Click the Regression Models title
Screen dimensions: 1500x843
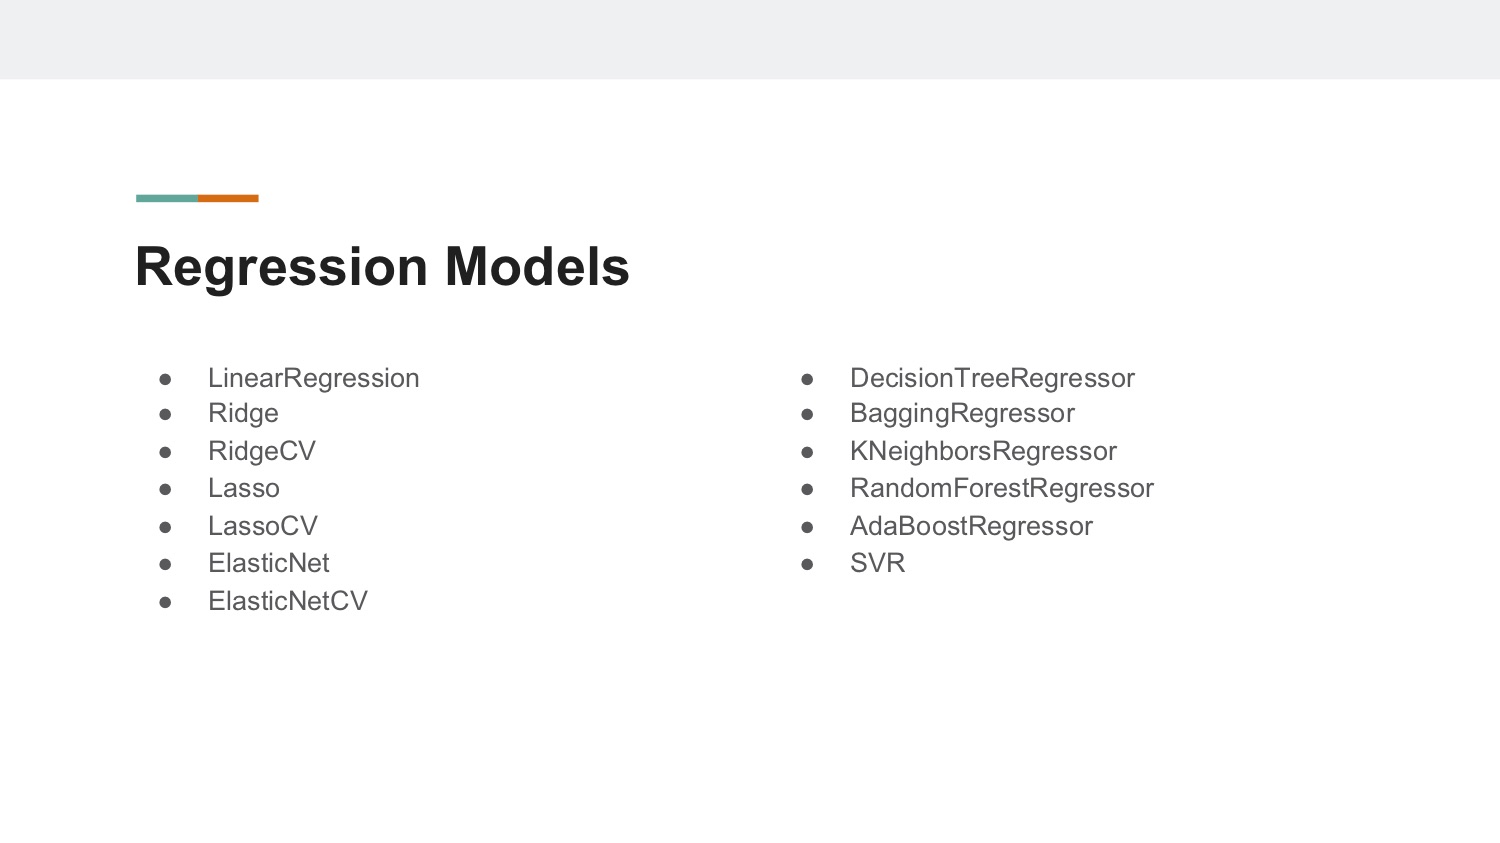(x=382, y=267)
